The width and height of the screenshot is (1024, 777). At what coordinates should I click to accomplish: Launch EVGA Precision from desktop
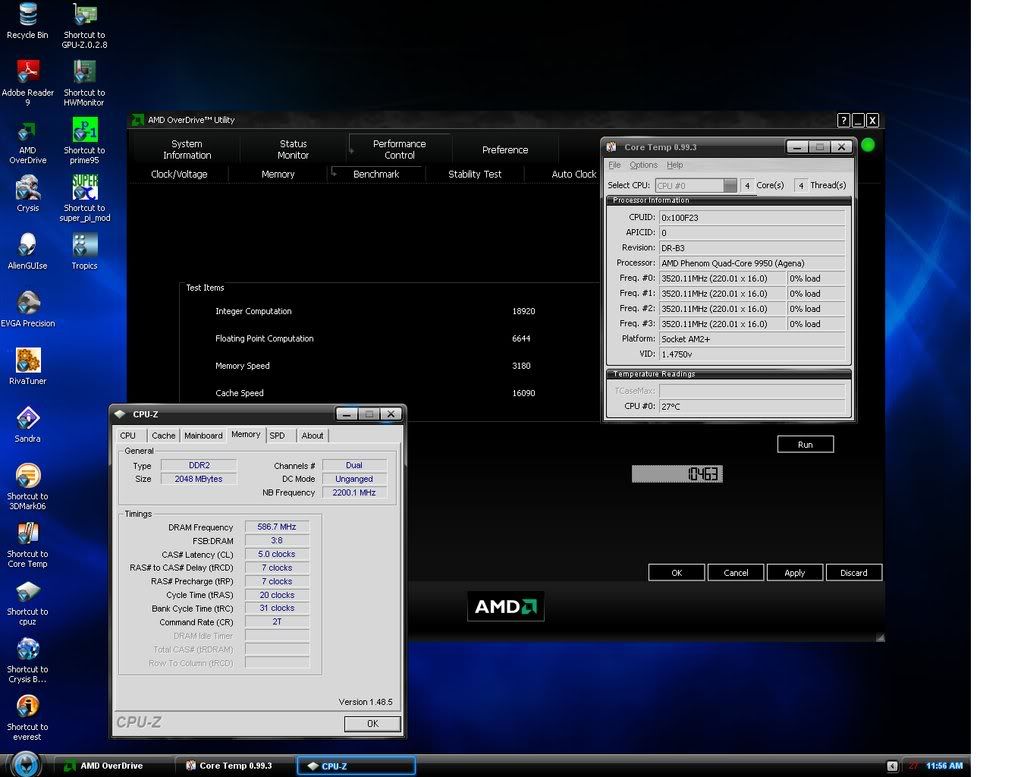27,309
